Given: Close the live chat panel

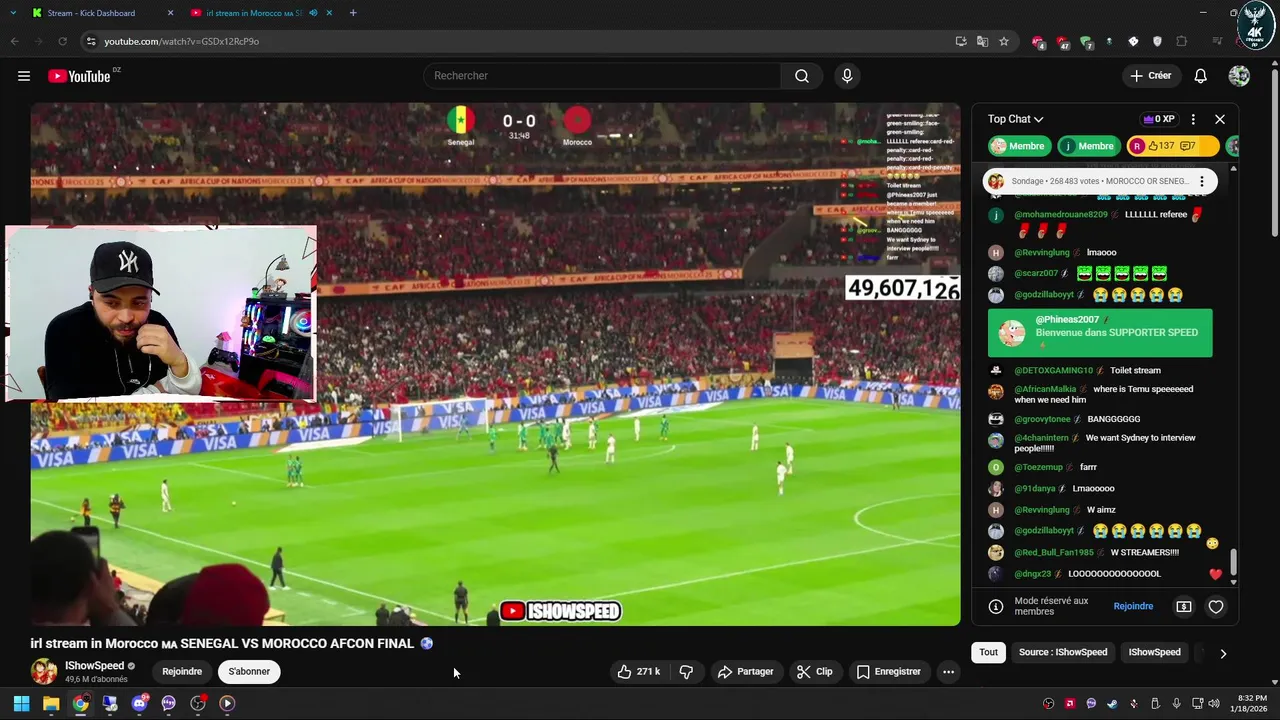Looking at the screenshot, I should point(1220,119).
